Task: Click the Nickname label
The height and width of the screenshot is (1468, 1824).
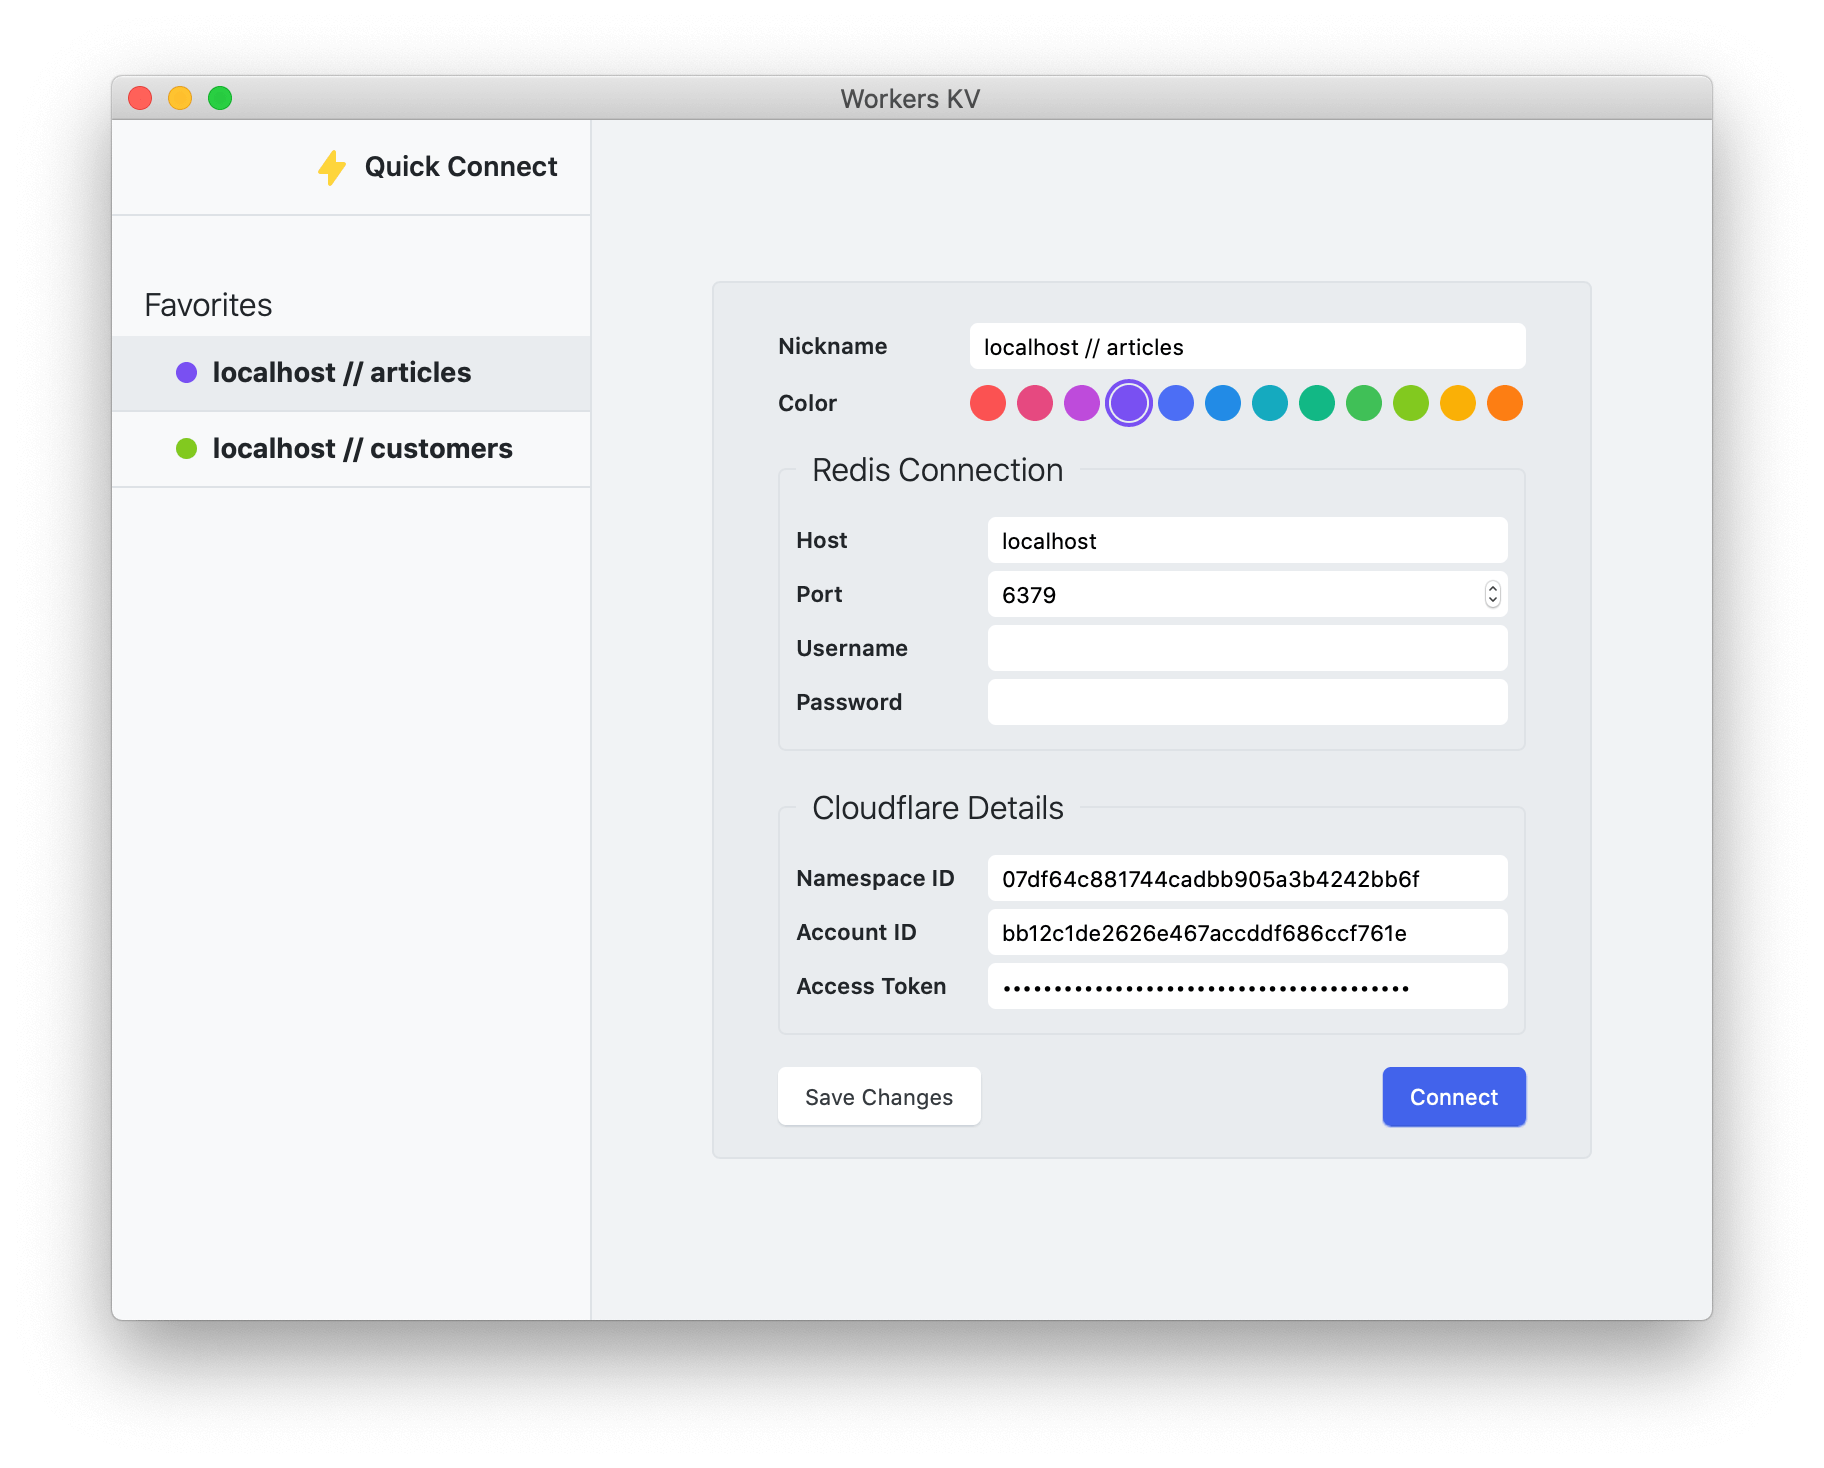Action: coord(832,347)
